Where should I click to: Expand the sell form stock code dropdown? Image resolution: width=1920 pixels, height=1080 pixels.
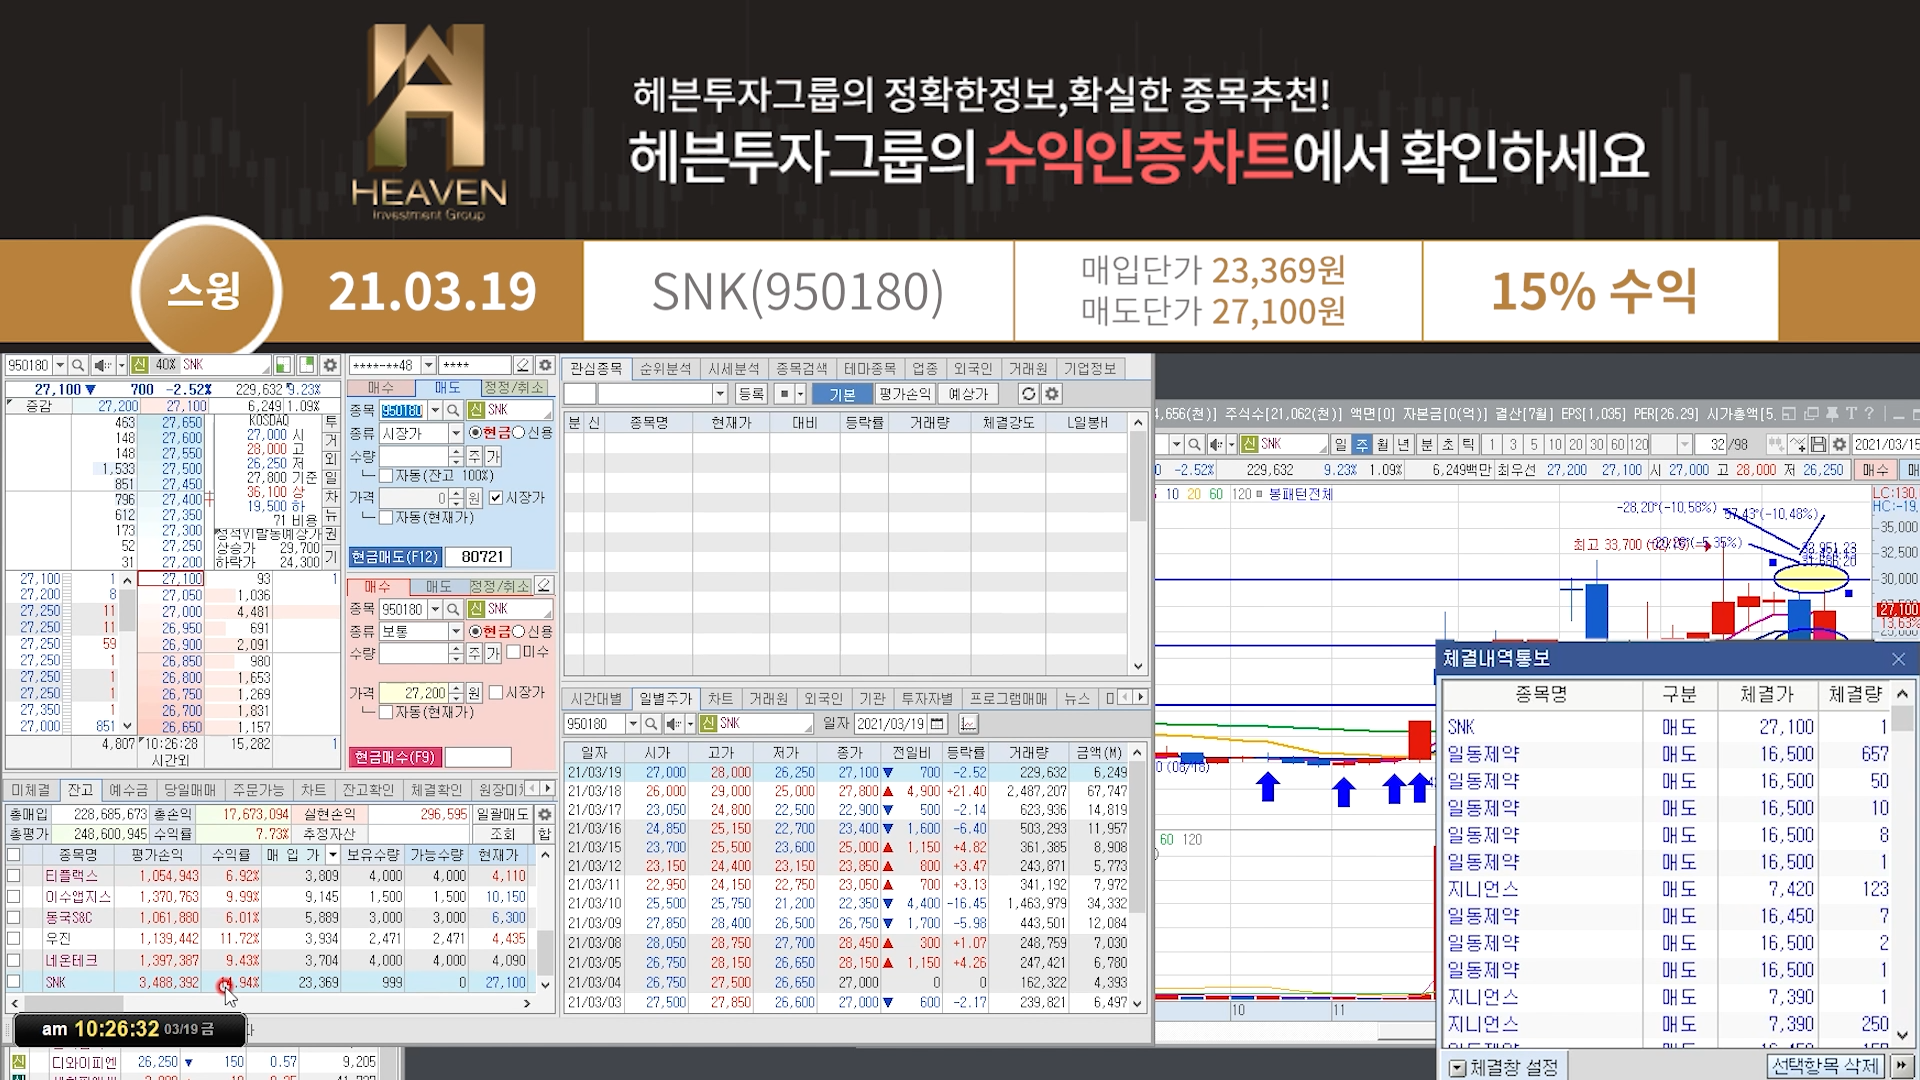coord(435,410)
